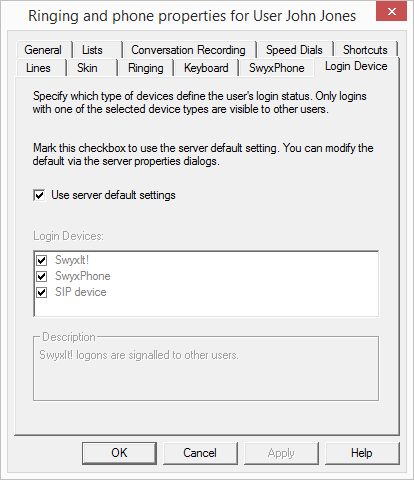Switch to the Skin tab
The width and height of the screenshot is (414, 480).
[x=87, y=68]
